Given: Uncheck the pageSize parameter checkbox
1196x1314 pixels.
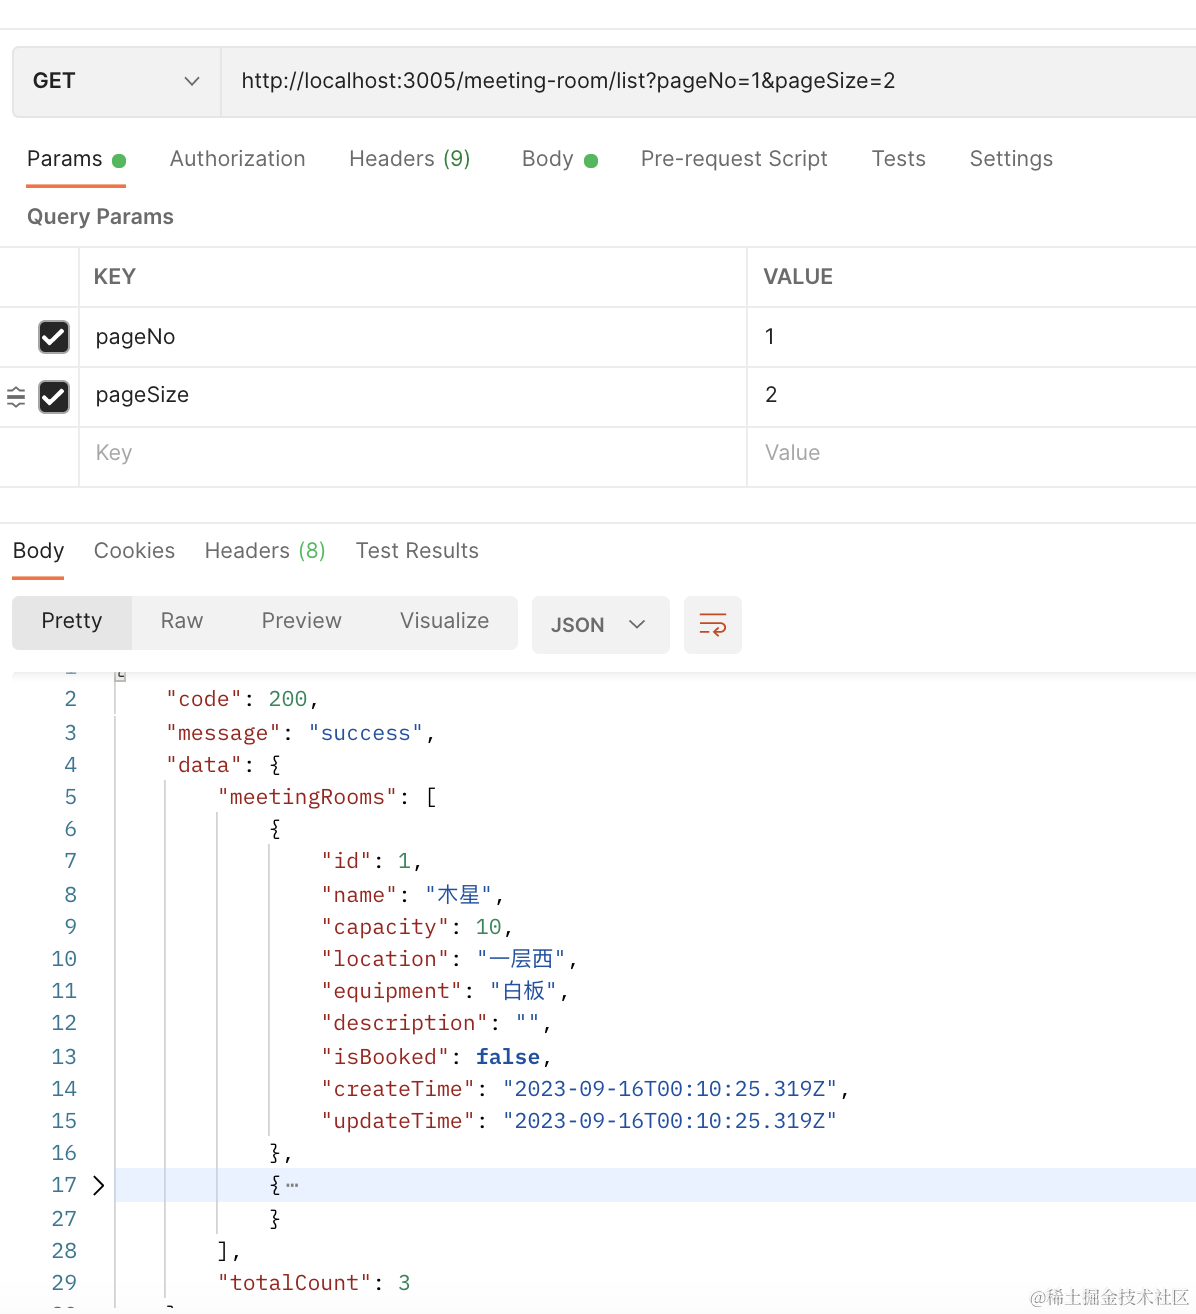Looking at the screenshot, I should [54, 397].
